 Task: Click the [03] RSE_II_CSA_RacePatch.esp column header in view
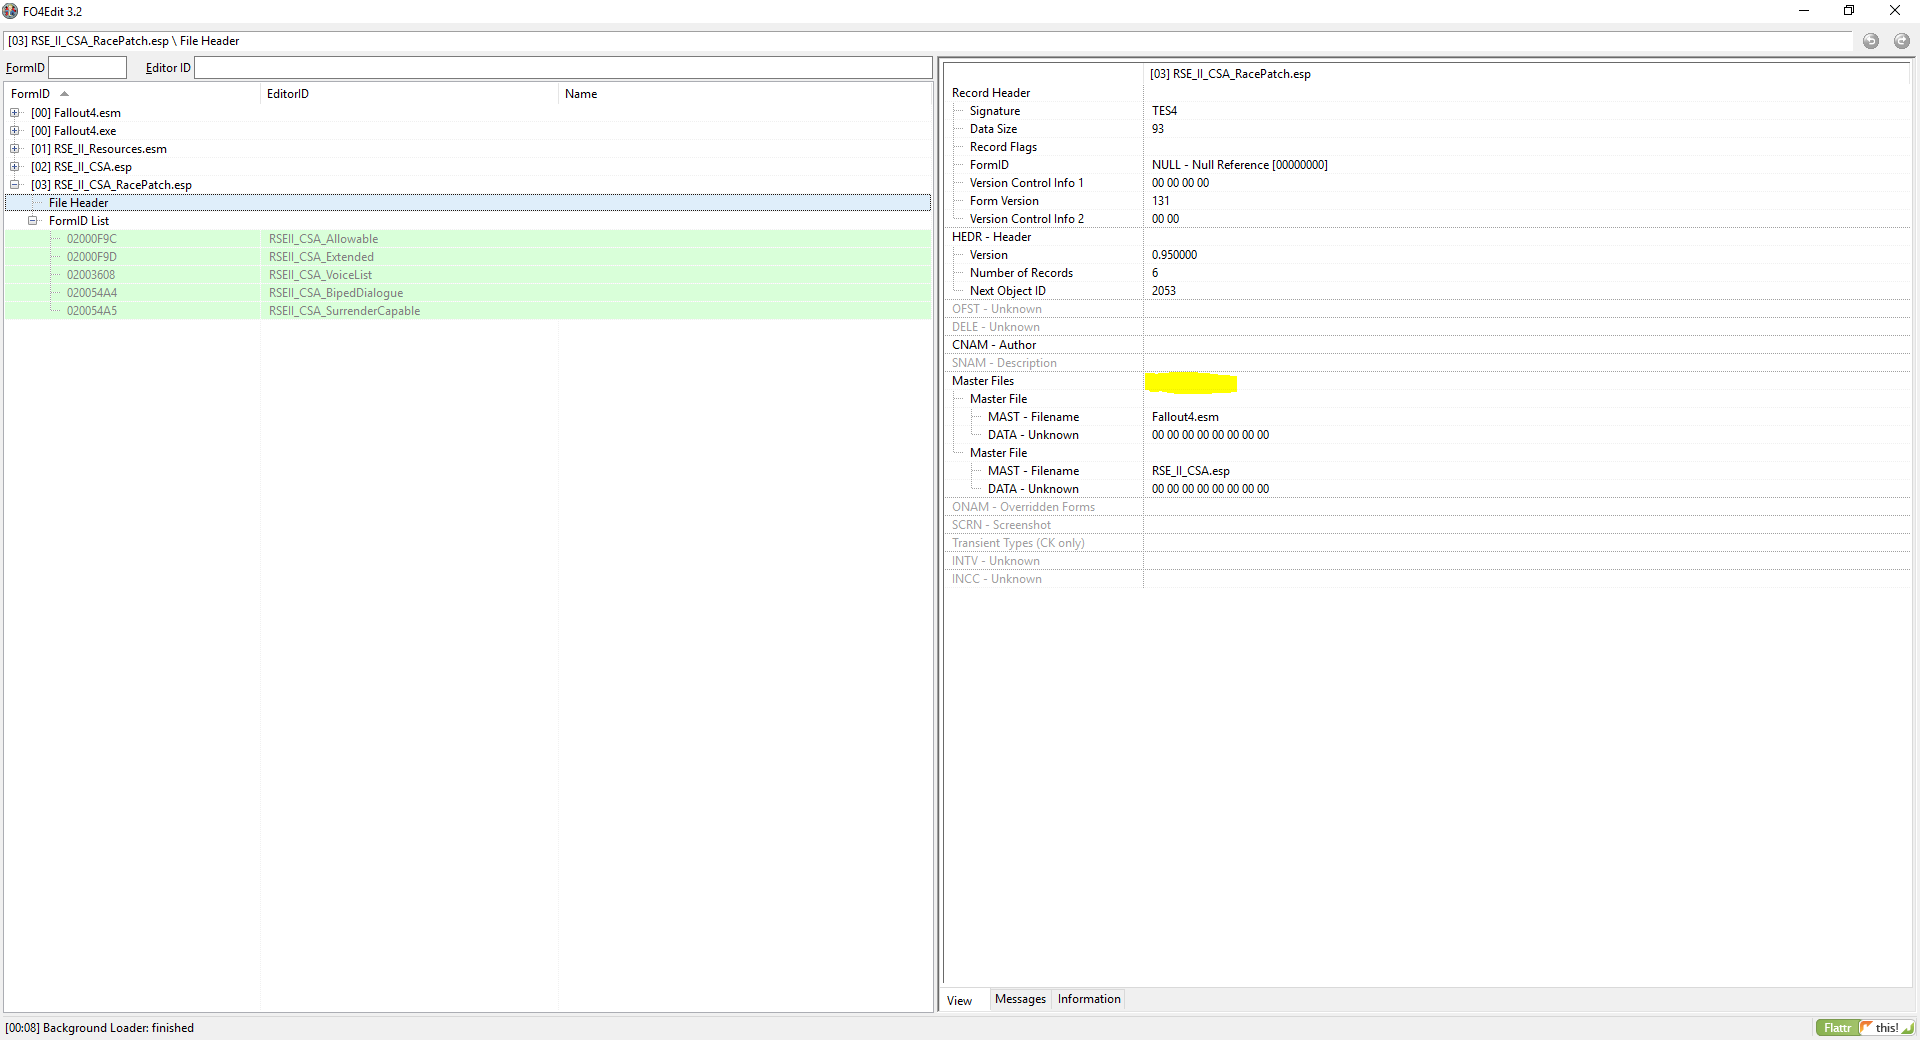coord(1527,74)
